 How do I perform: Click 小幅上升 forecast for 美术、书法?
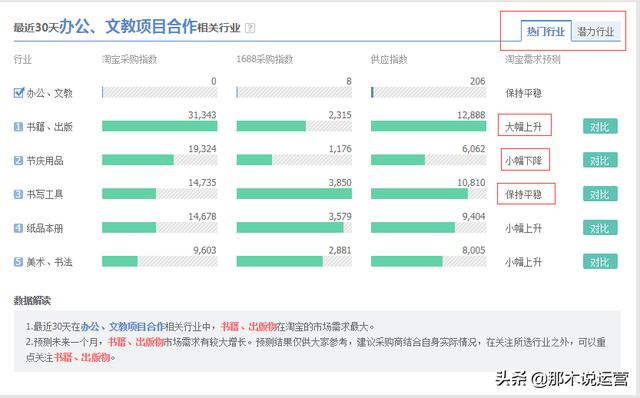[x=523, y=262]
